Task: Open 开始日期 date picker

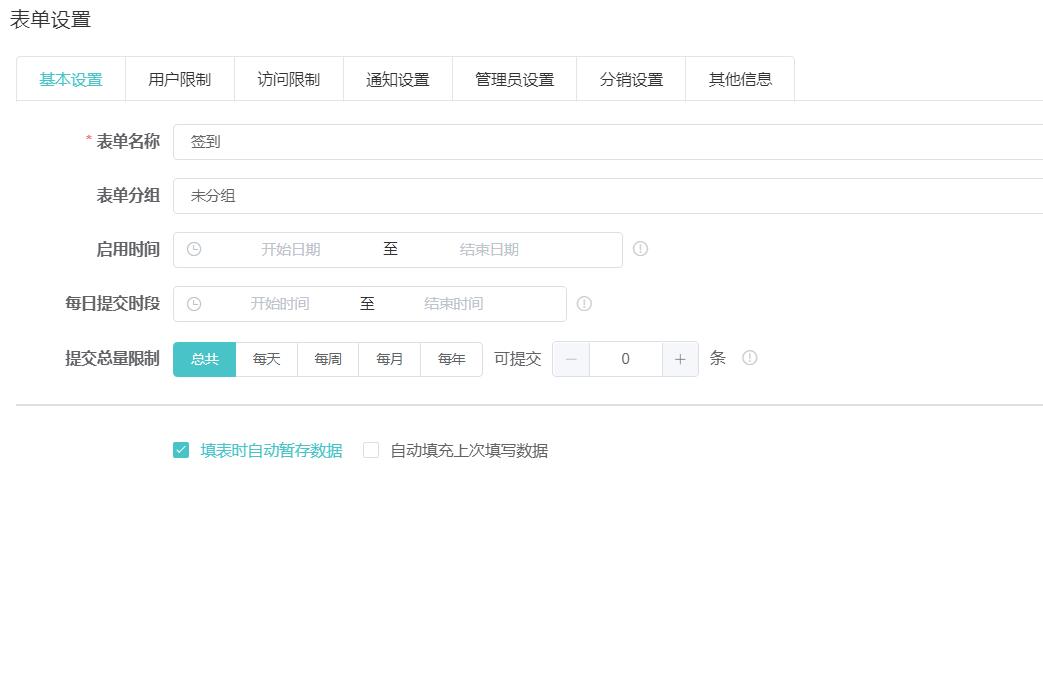Action: 291,249
